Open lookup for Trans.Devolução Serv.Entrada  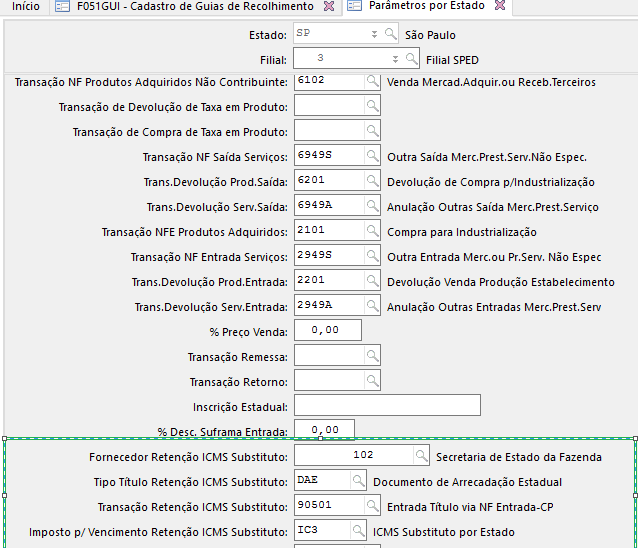click(372, 306)
